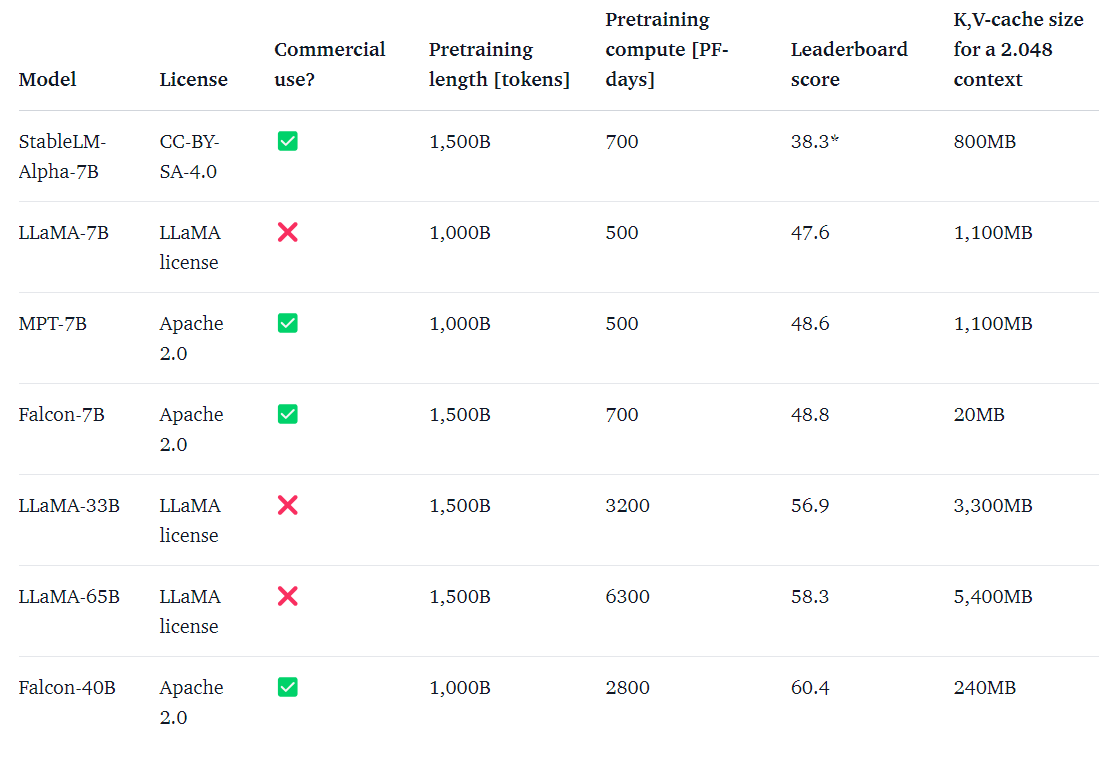Click the K,V-cache size column header
1117x757 pixels.
click(1018, 49)
